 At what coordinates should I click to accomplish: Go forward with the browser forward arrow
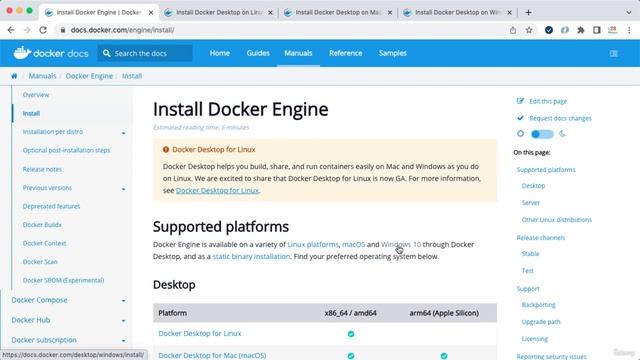[x=27, y=30]
